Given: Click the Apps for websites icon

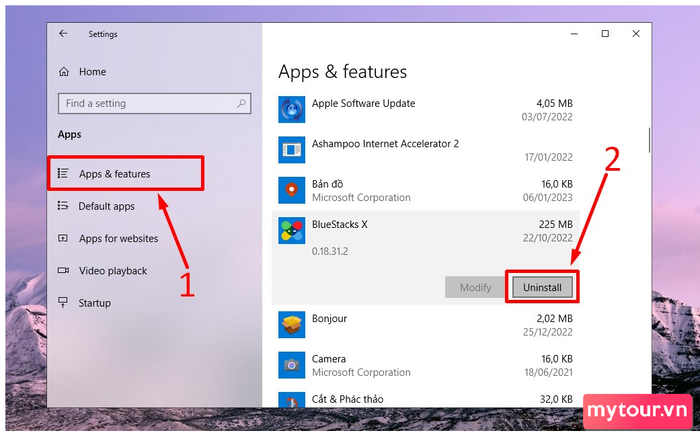Looking at the screenshot, I should point(63,238).
